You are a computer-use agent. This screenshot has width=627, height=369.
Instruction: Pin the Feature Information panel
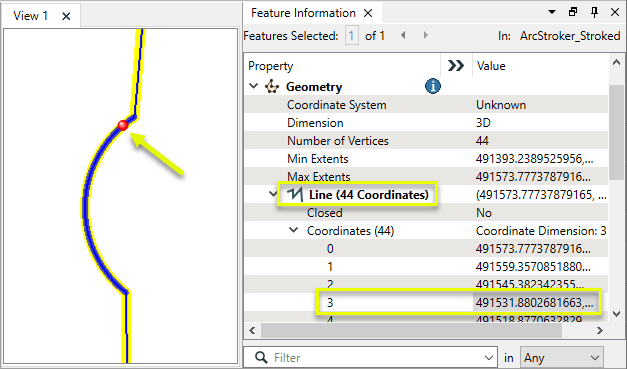594,12
